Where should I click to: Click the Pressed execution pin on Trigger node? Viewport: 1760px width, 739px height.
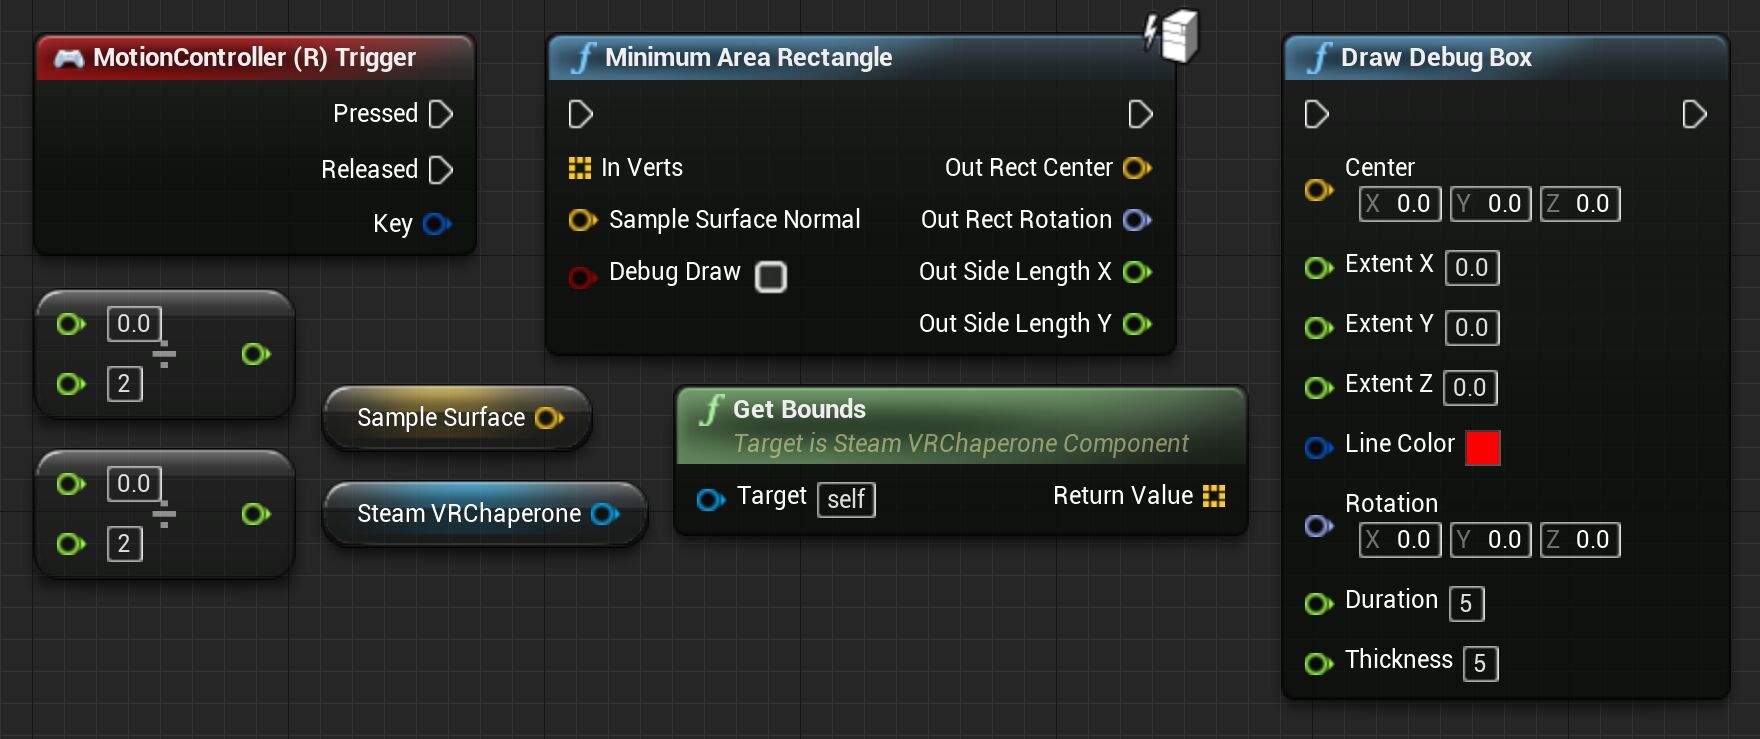[x=440, y=114]
